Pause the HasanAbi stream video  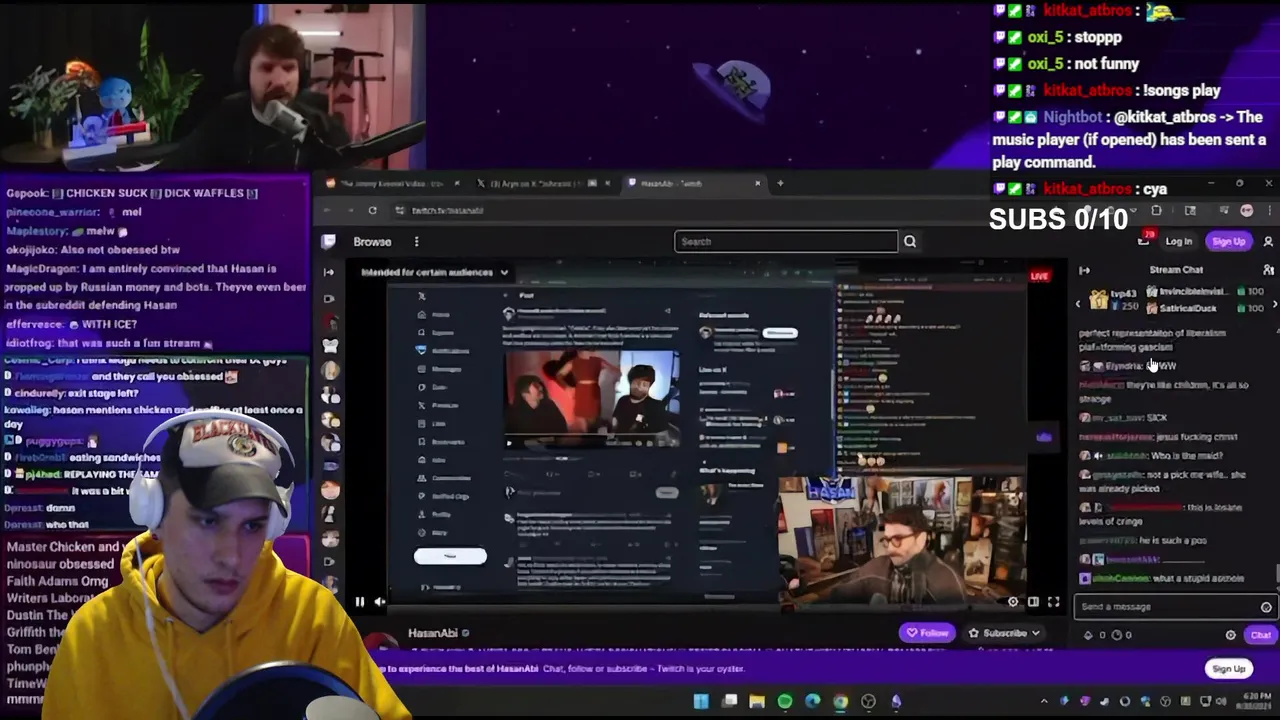(x=360, y=601)
